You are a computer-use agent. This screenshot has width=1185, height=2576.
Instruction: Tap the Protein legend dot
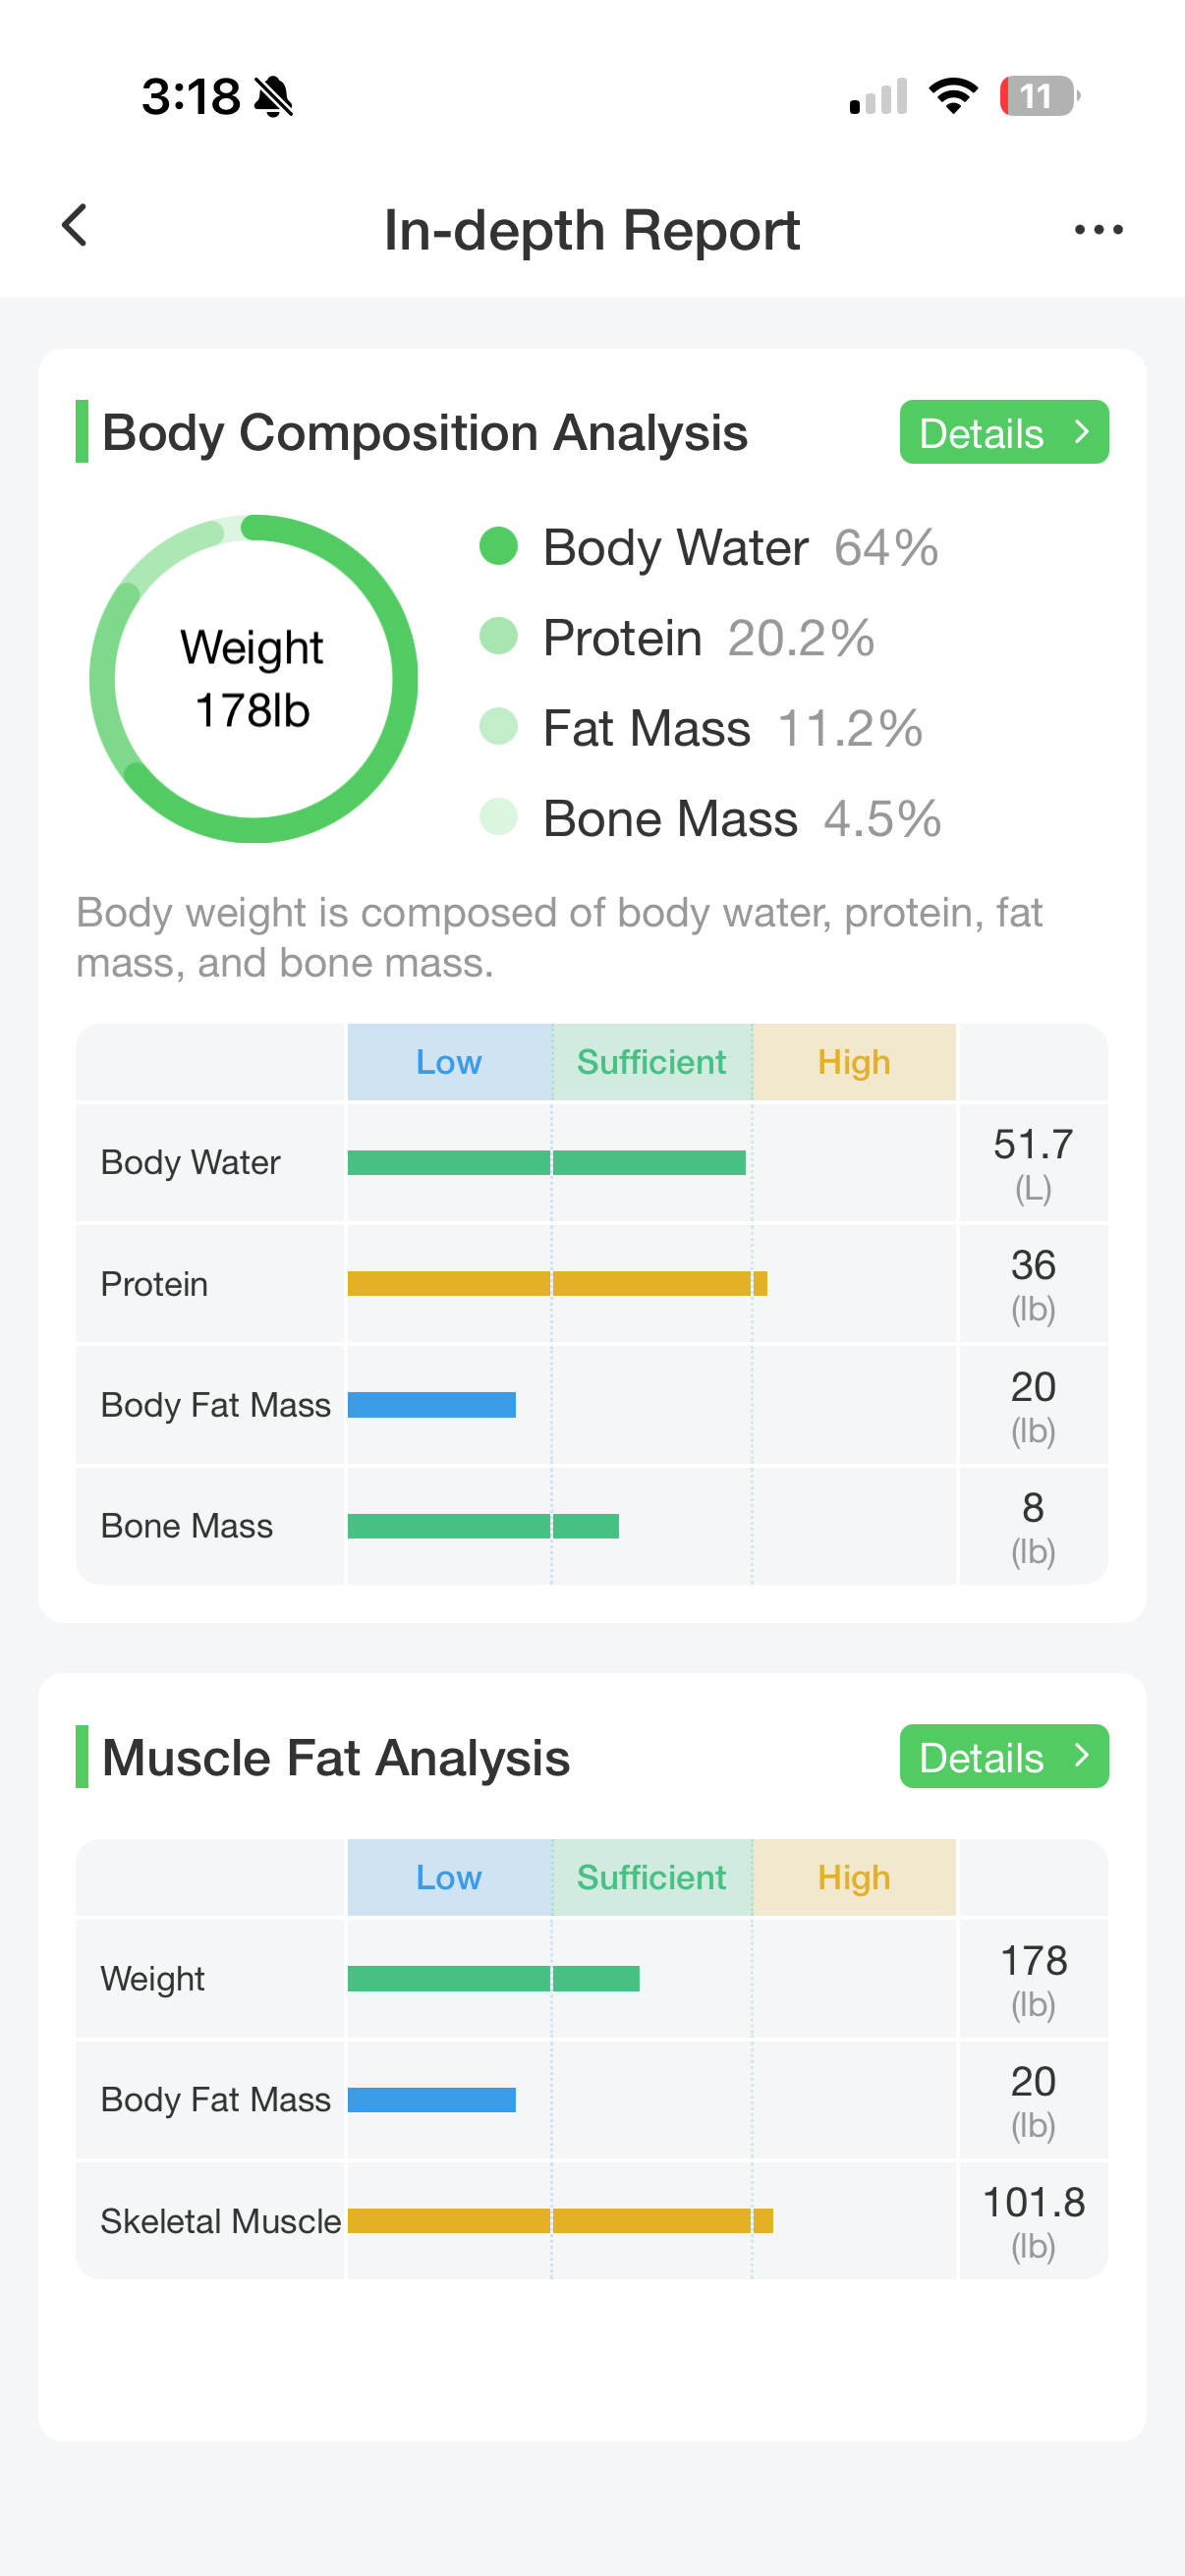coord(498,636)
